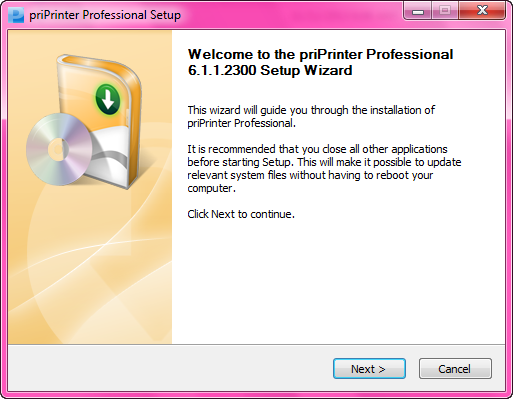Viewport: 513px width, 399px height.
Task: Click the green download arrow icon
Action: 108,99
